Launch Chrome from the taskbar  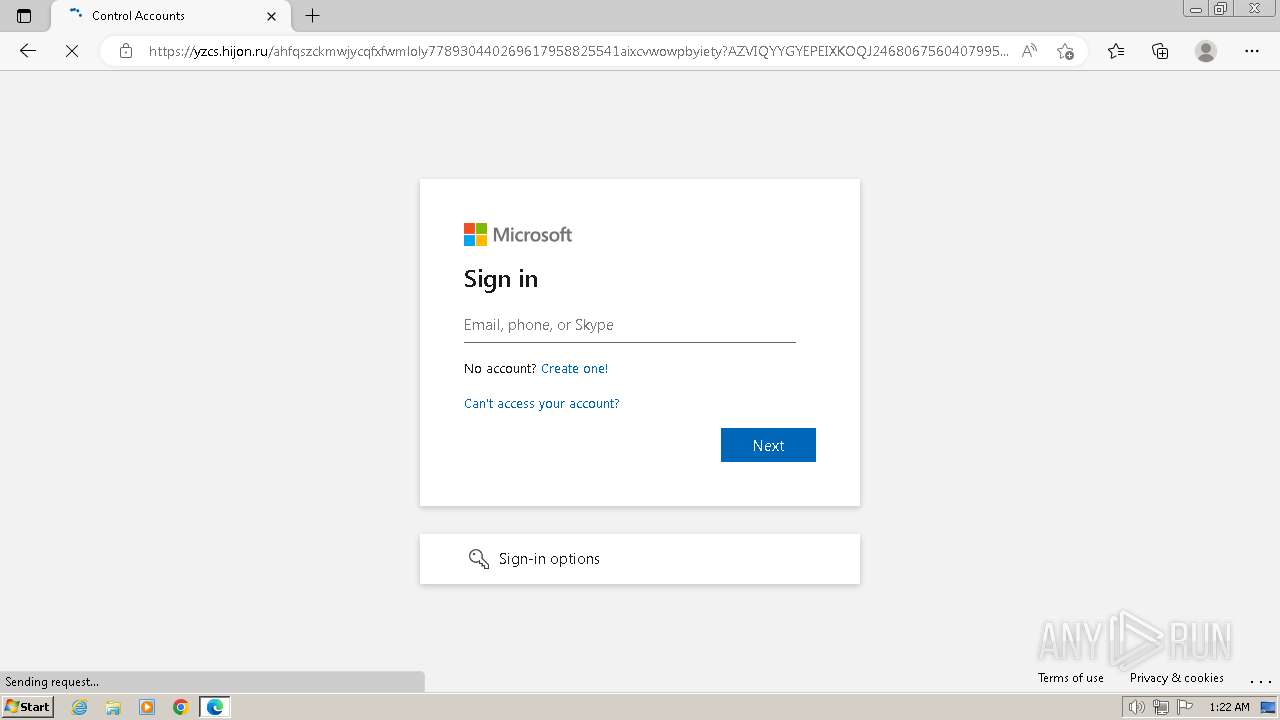pos(181,707)
